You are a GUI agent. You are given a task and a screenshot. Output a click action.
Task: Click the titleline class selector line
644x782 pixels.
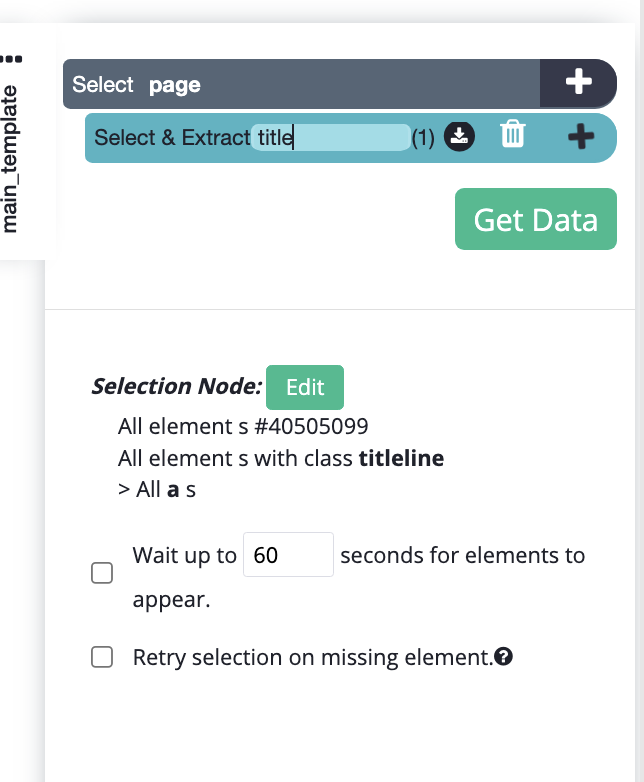point(281,458)
